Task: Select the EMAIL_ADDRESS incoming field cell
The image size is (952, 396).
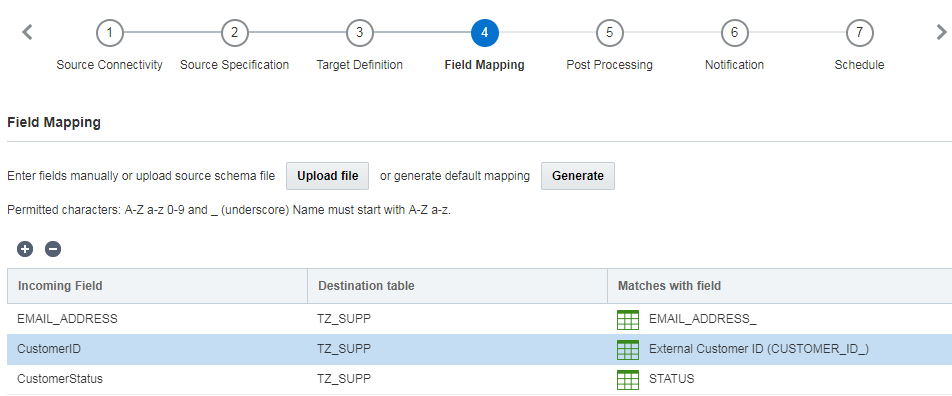Action: [x=157, y=319]
